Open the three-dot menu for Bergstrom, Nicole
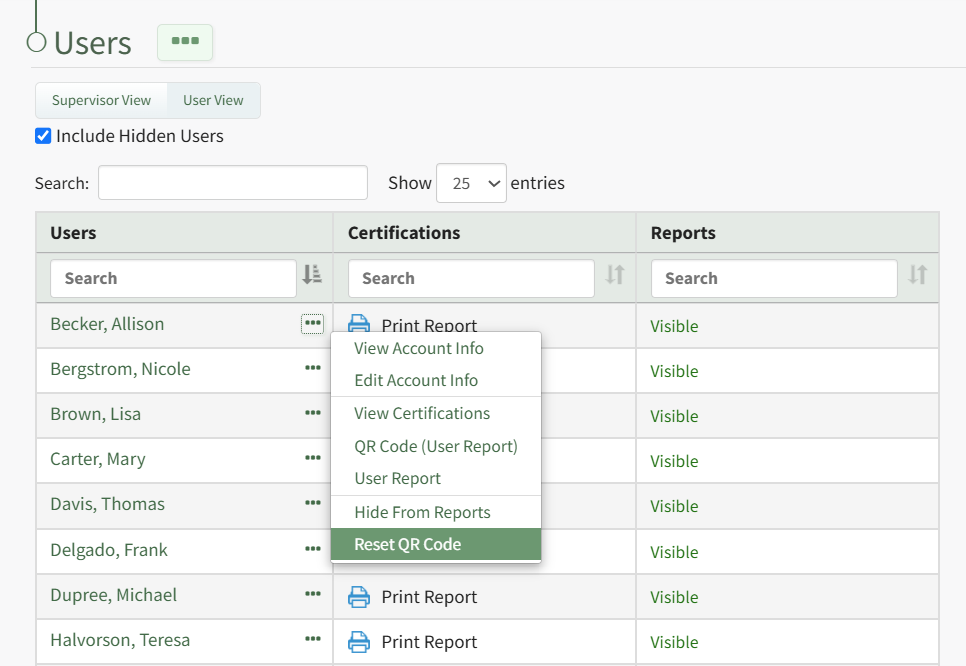 coord(312,368)
